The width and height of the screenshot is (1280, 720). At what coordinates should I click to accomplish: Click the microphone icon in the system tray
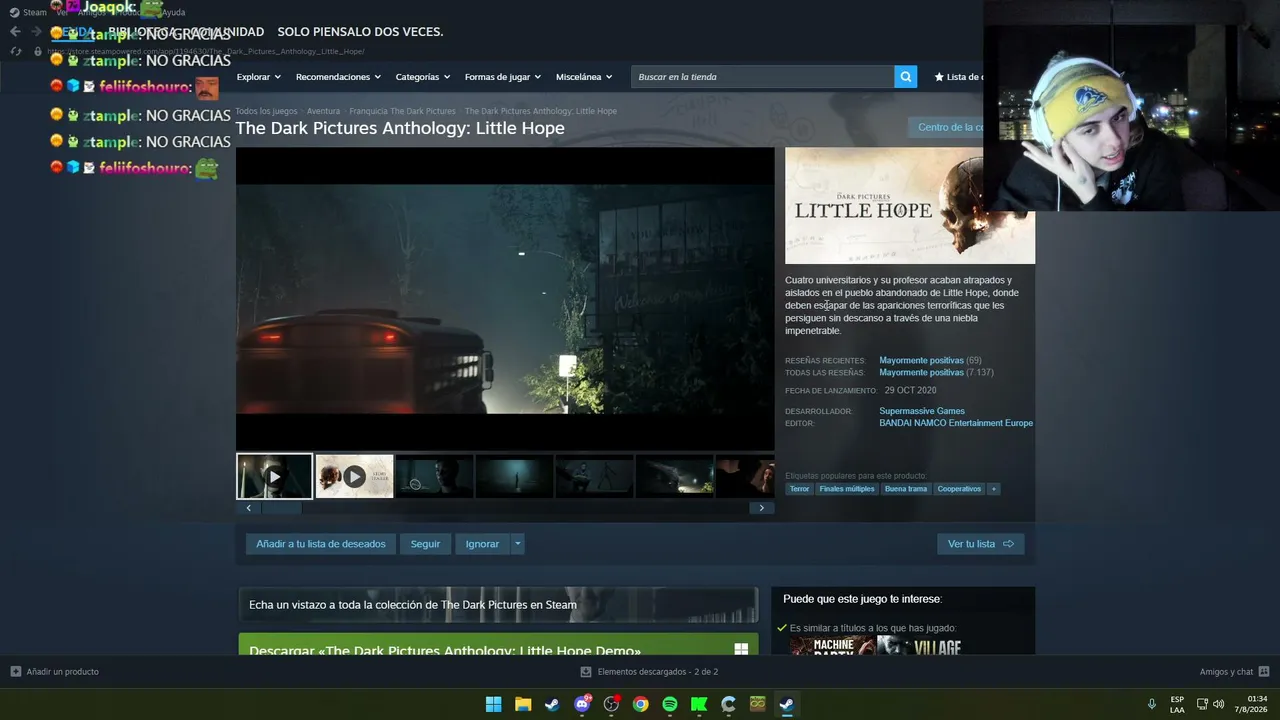coord(1151,704)
